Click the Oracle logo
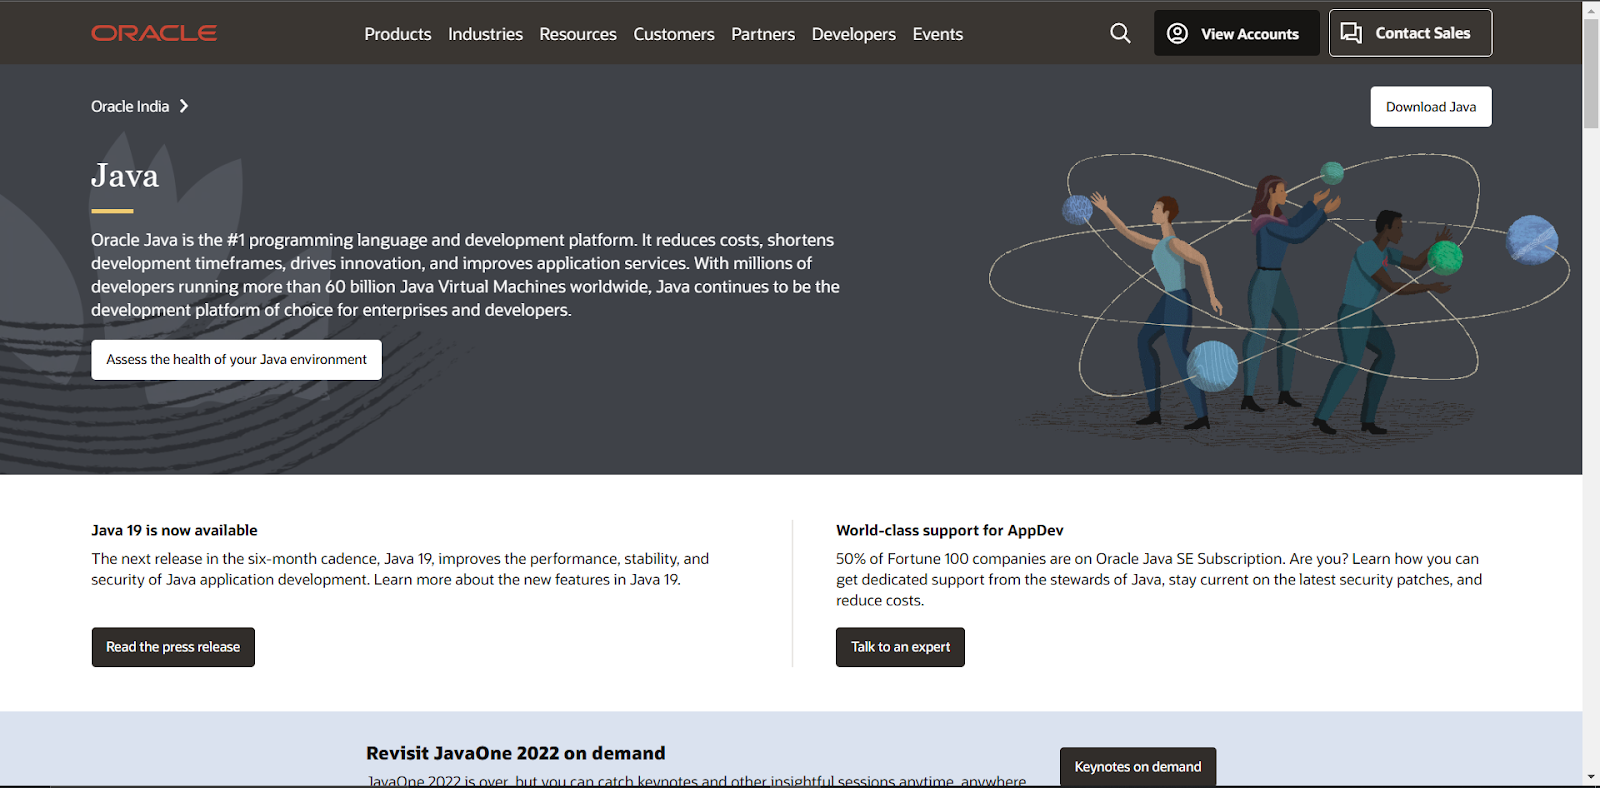The image size is (1600, 788). (x=154, y=33)
